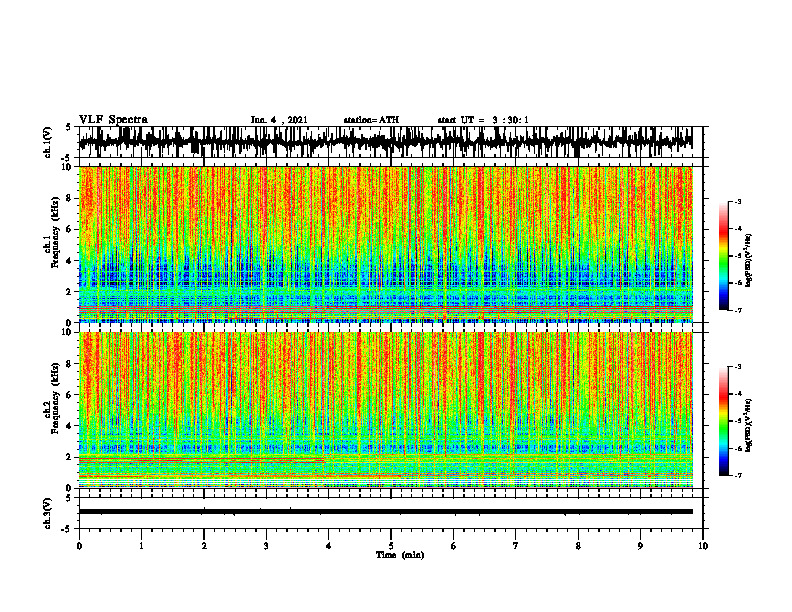This screenshot has height=612, width=792.
Task: Click time-axis tick label "4"
Action: pyautogui.click(x=329, y=546)
